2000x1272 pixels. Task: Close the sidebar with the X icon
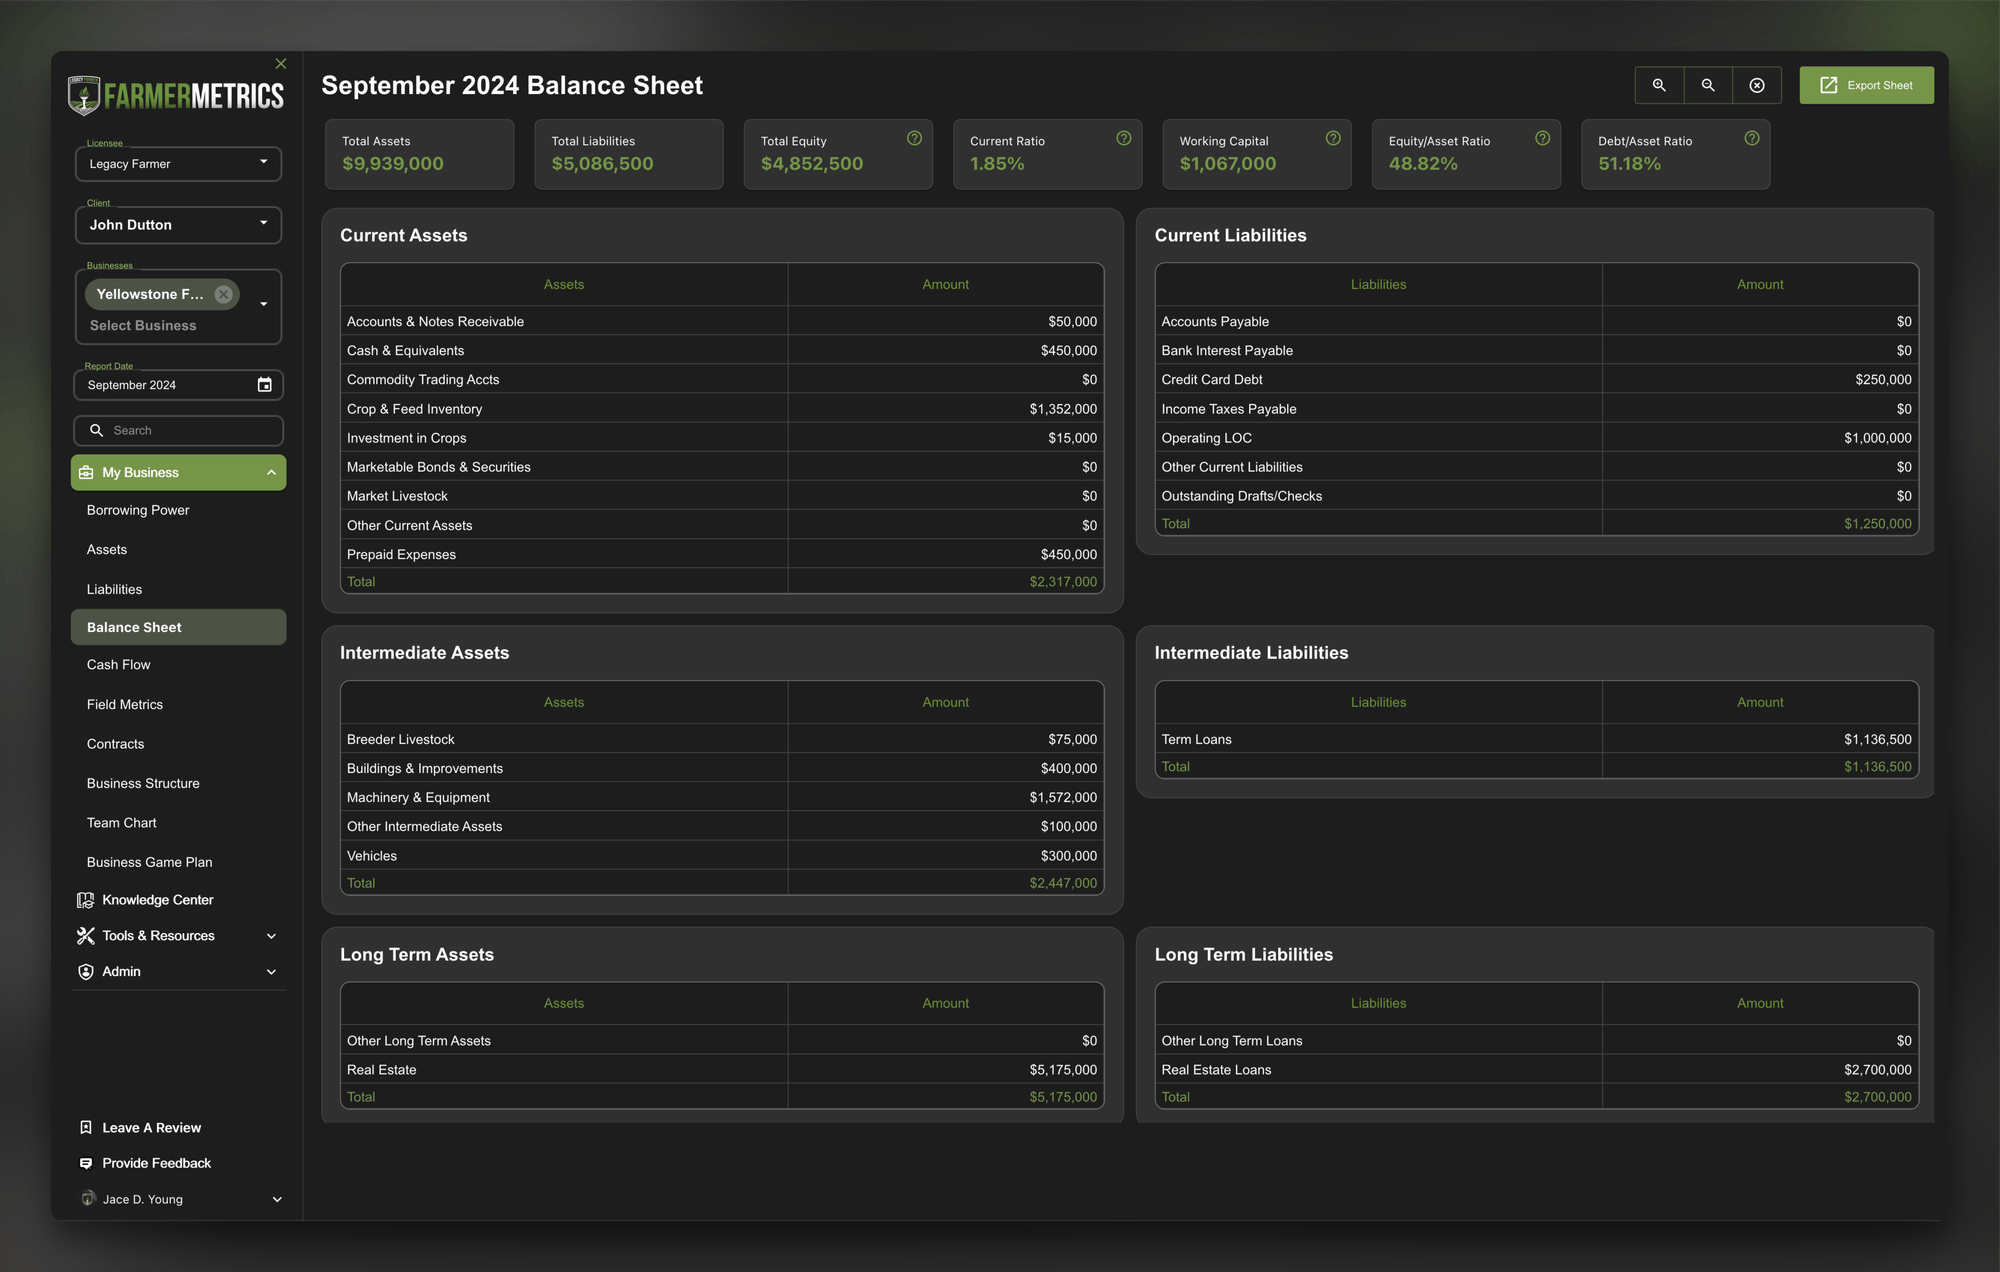[281, 64]
